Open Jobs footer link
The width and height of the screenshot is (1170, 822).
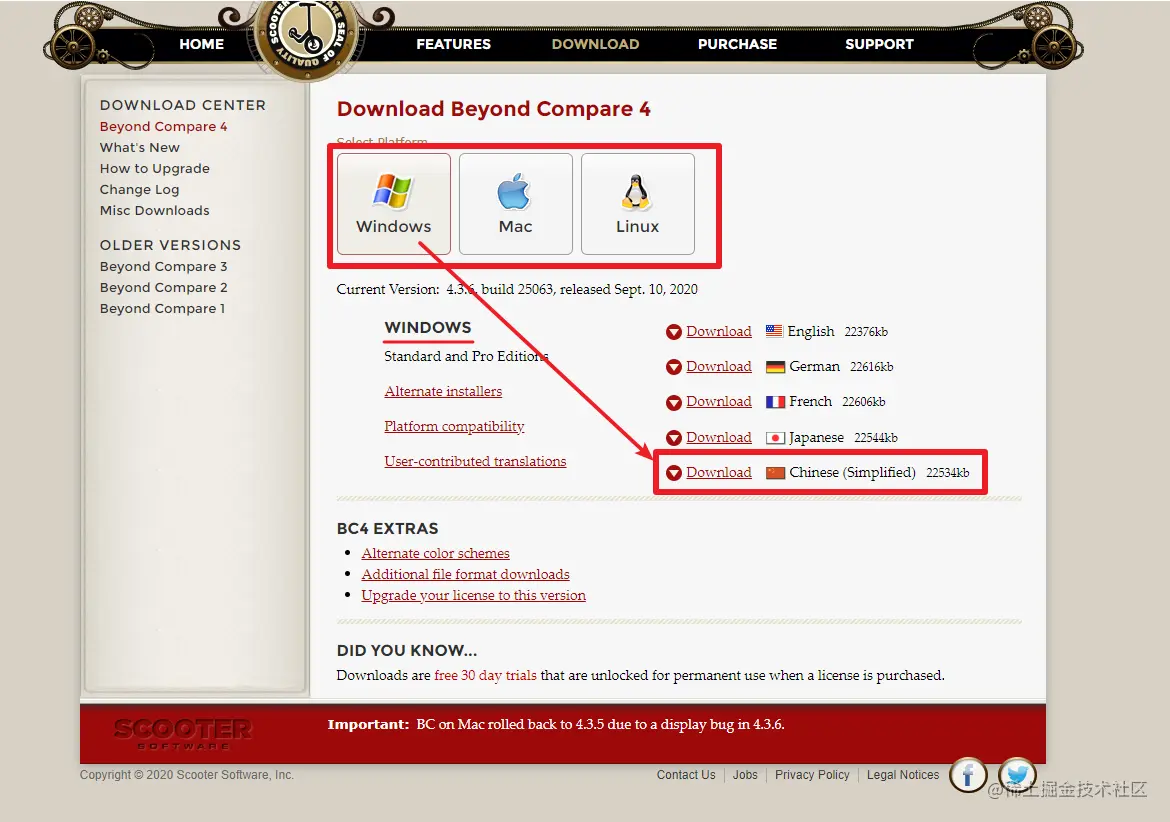coord(745,775)
